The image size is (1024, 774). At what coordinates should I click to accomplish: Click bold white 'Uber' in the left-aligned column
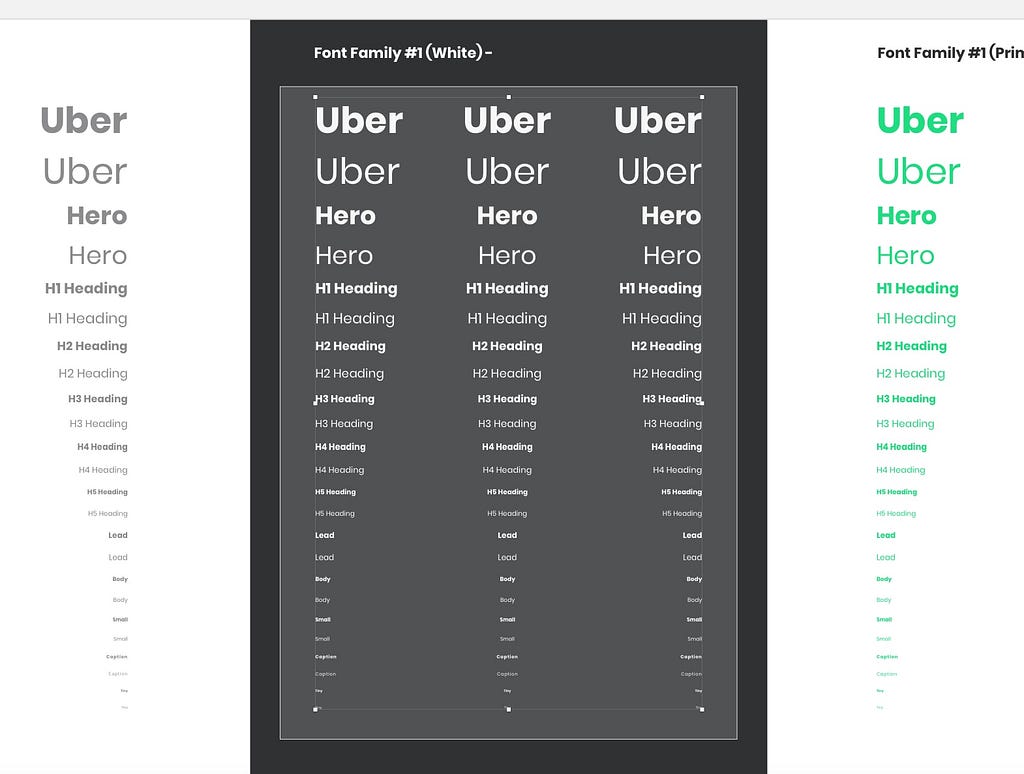[359, 121]
